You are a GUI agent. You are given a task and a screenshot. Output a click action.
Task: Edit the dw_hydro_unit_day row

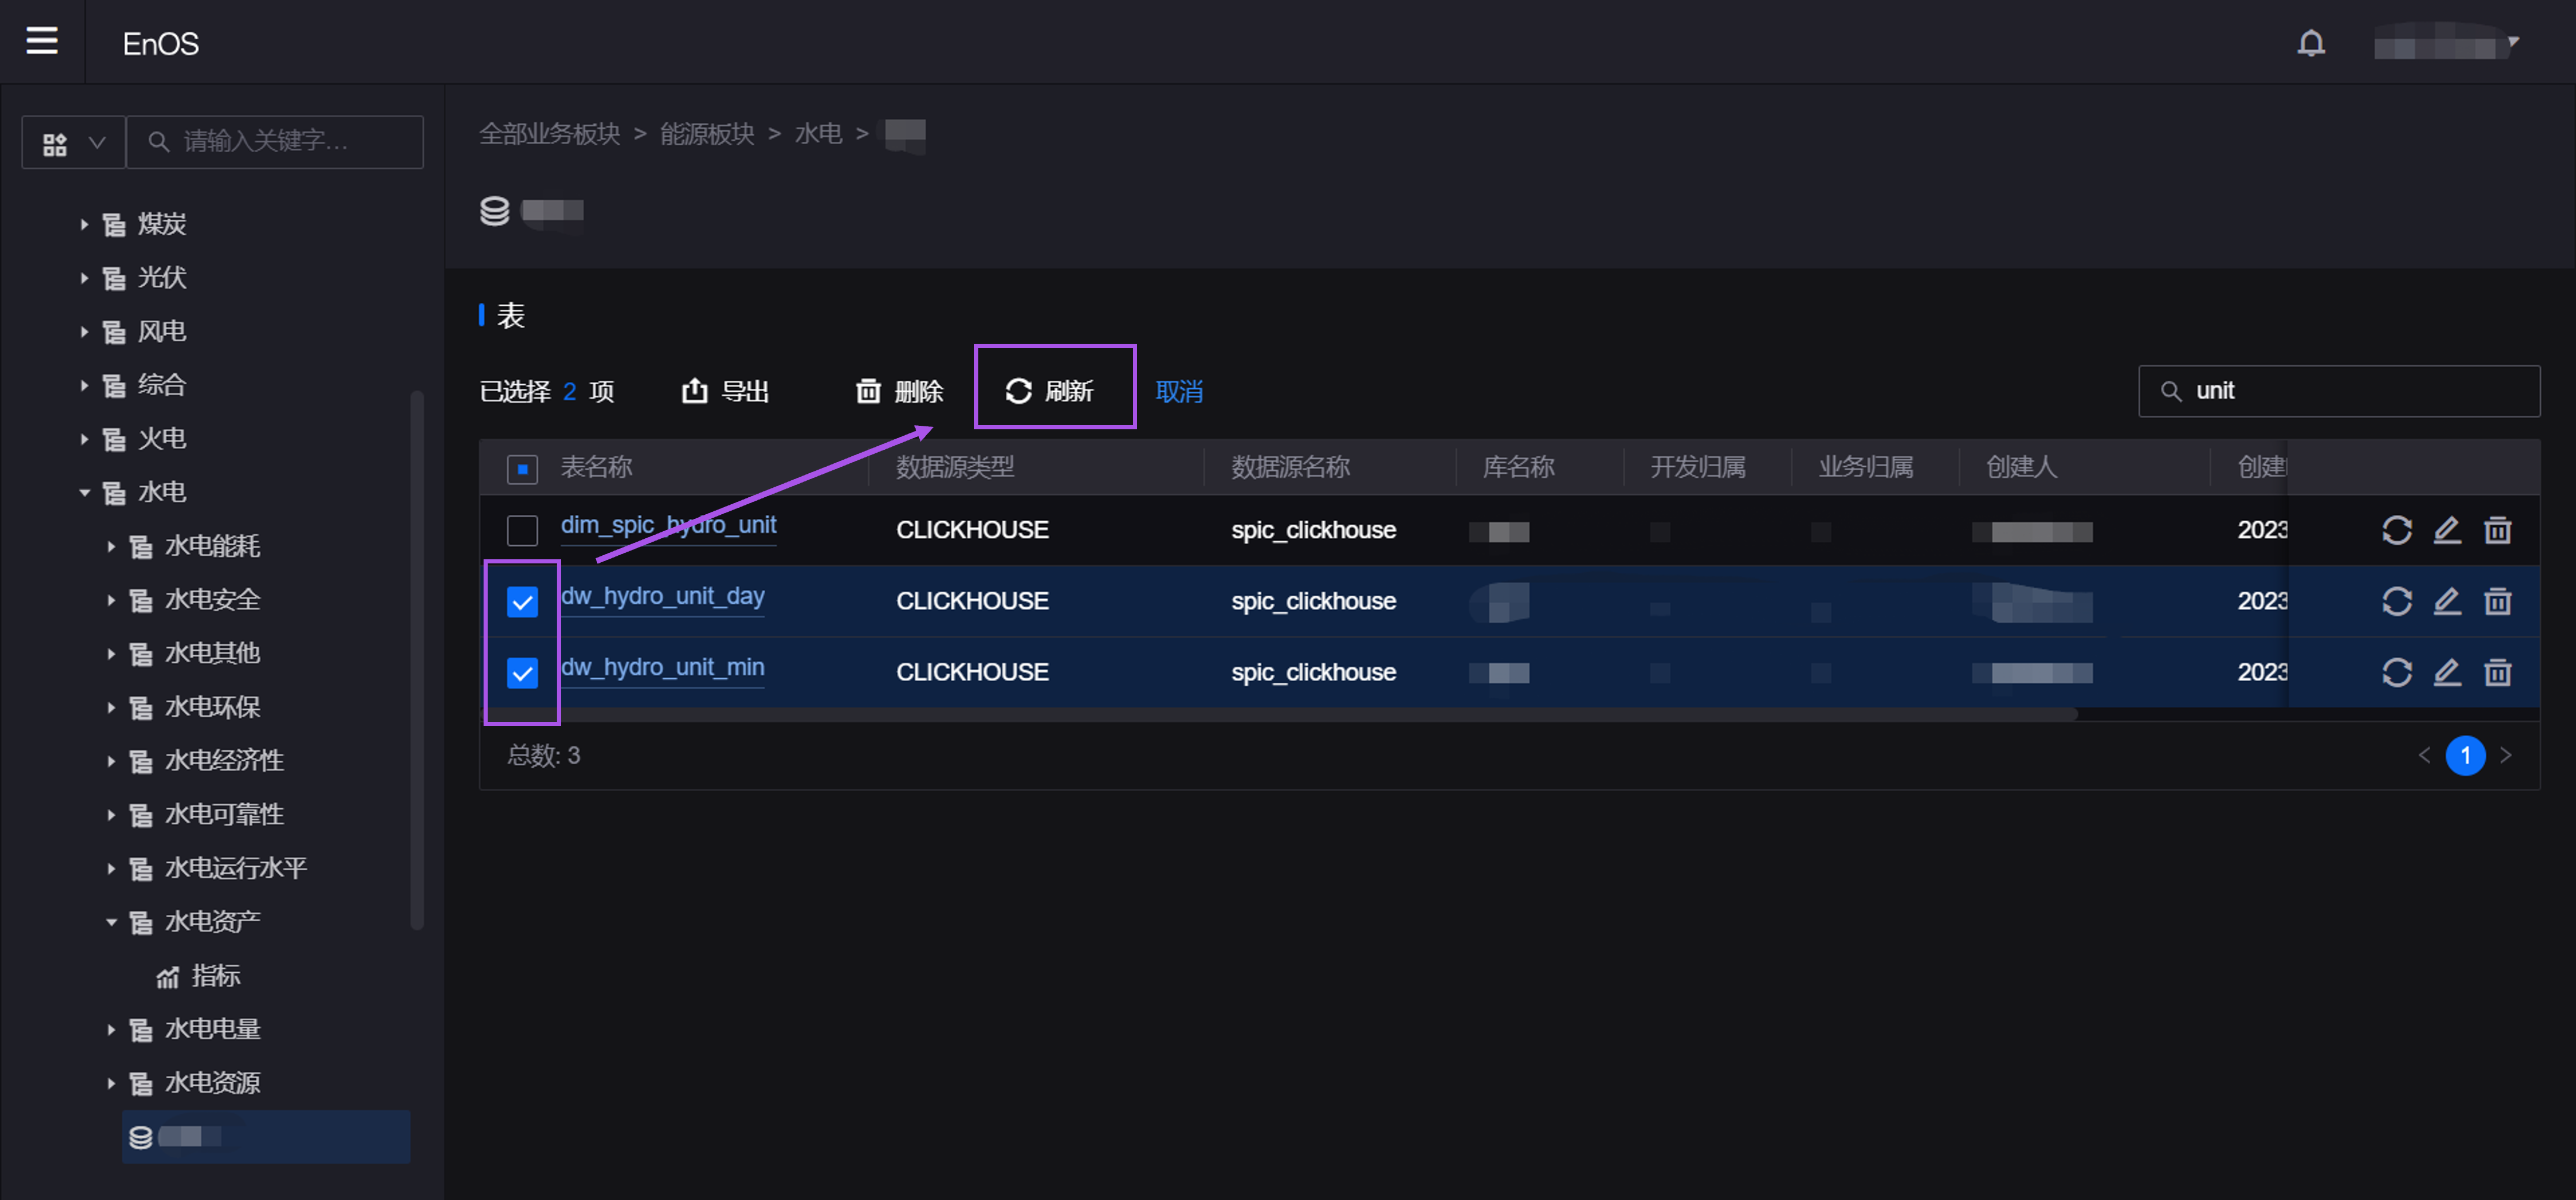[2447, 602]
